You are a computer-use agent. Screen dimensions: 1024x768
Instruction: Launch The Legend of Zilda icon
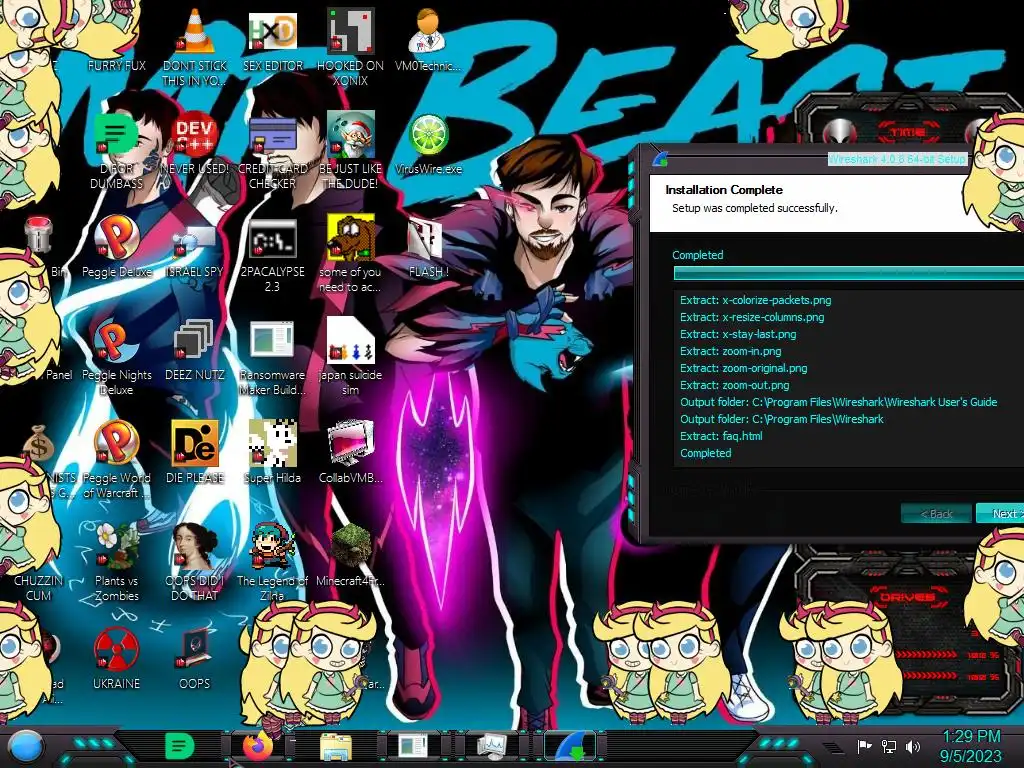272,546
